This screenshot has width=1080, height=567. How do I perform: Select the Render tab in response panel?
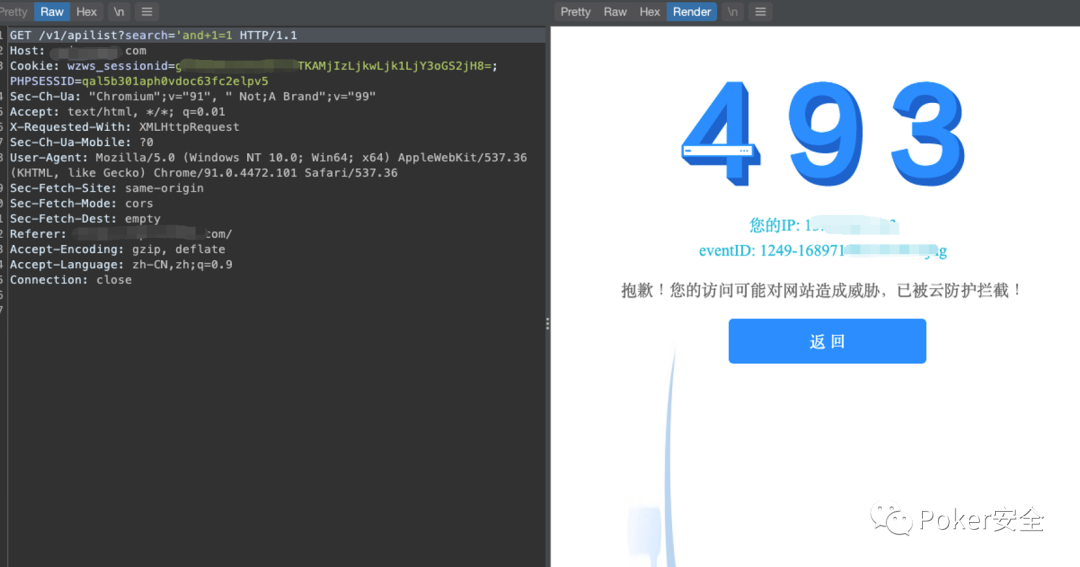point(692,12)
